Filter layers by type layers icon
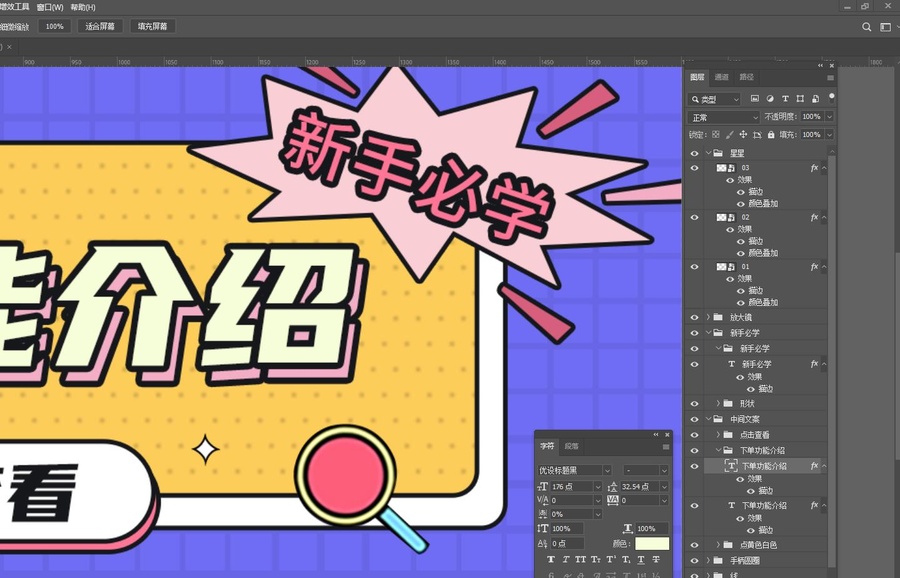This screenshot has height=578, width=900. tap(785, 99)
